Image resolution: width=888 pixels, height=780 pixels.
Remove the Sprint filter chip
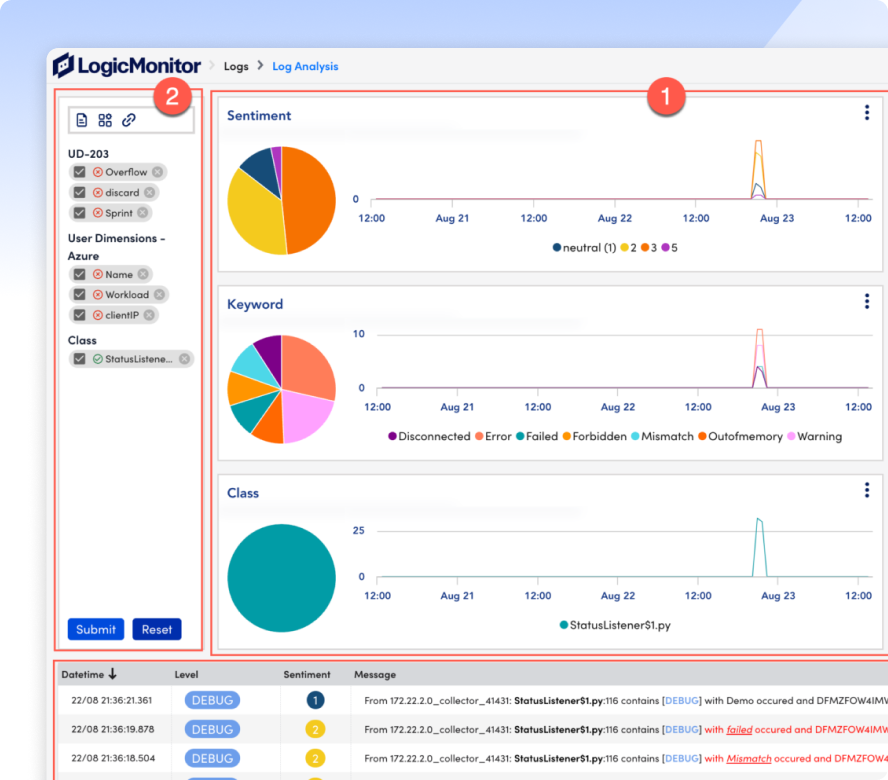(x=143, y=213)
